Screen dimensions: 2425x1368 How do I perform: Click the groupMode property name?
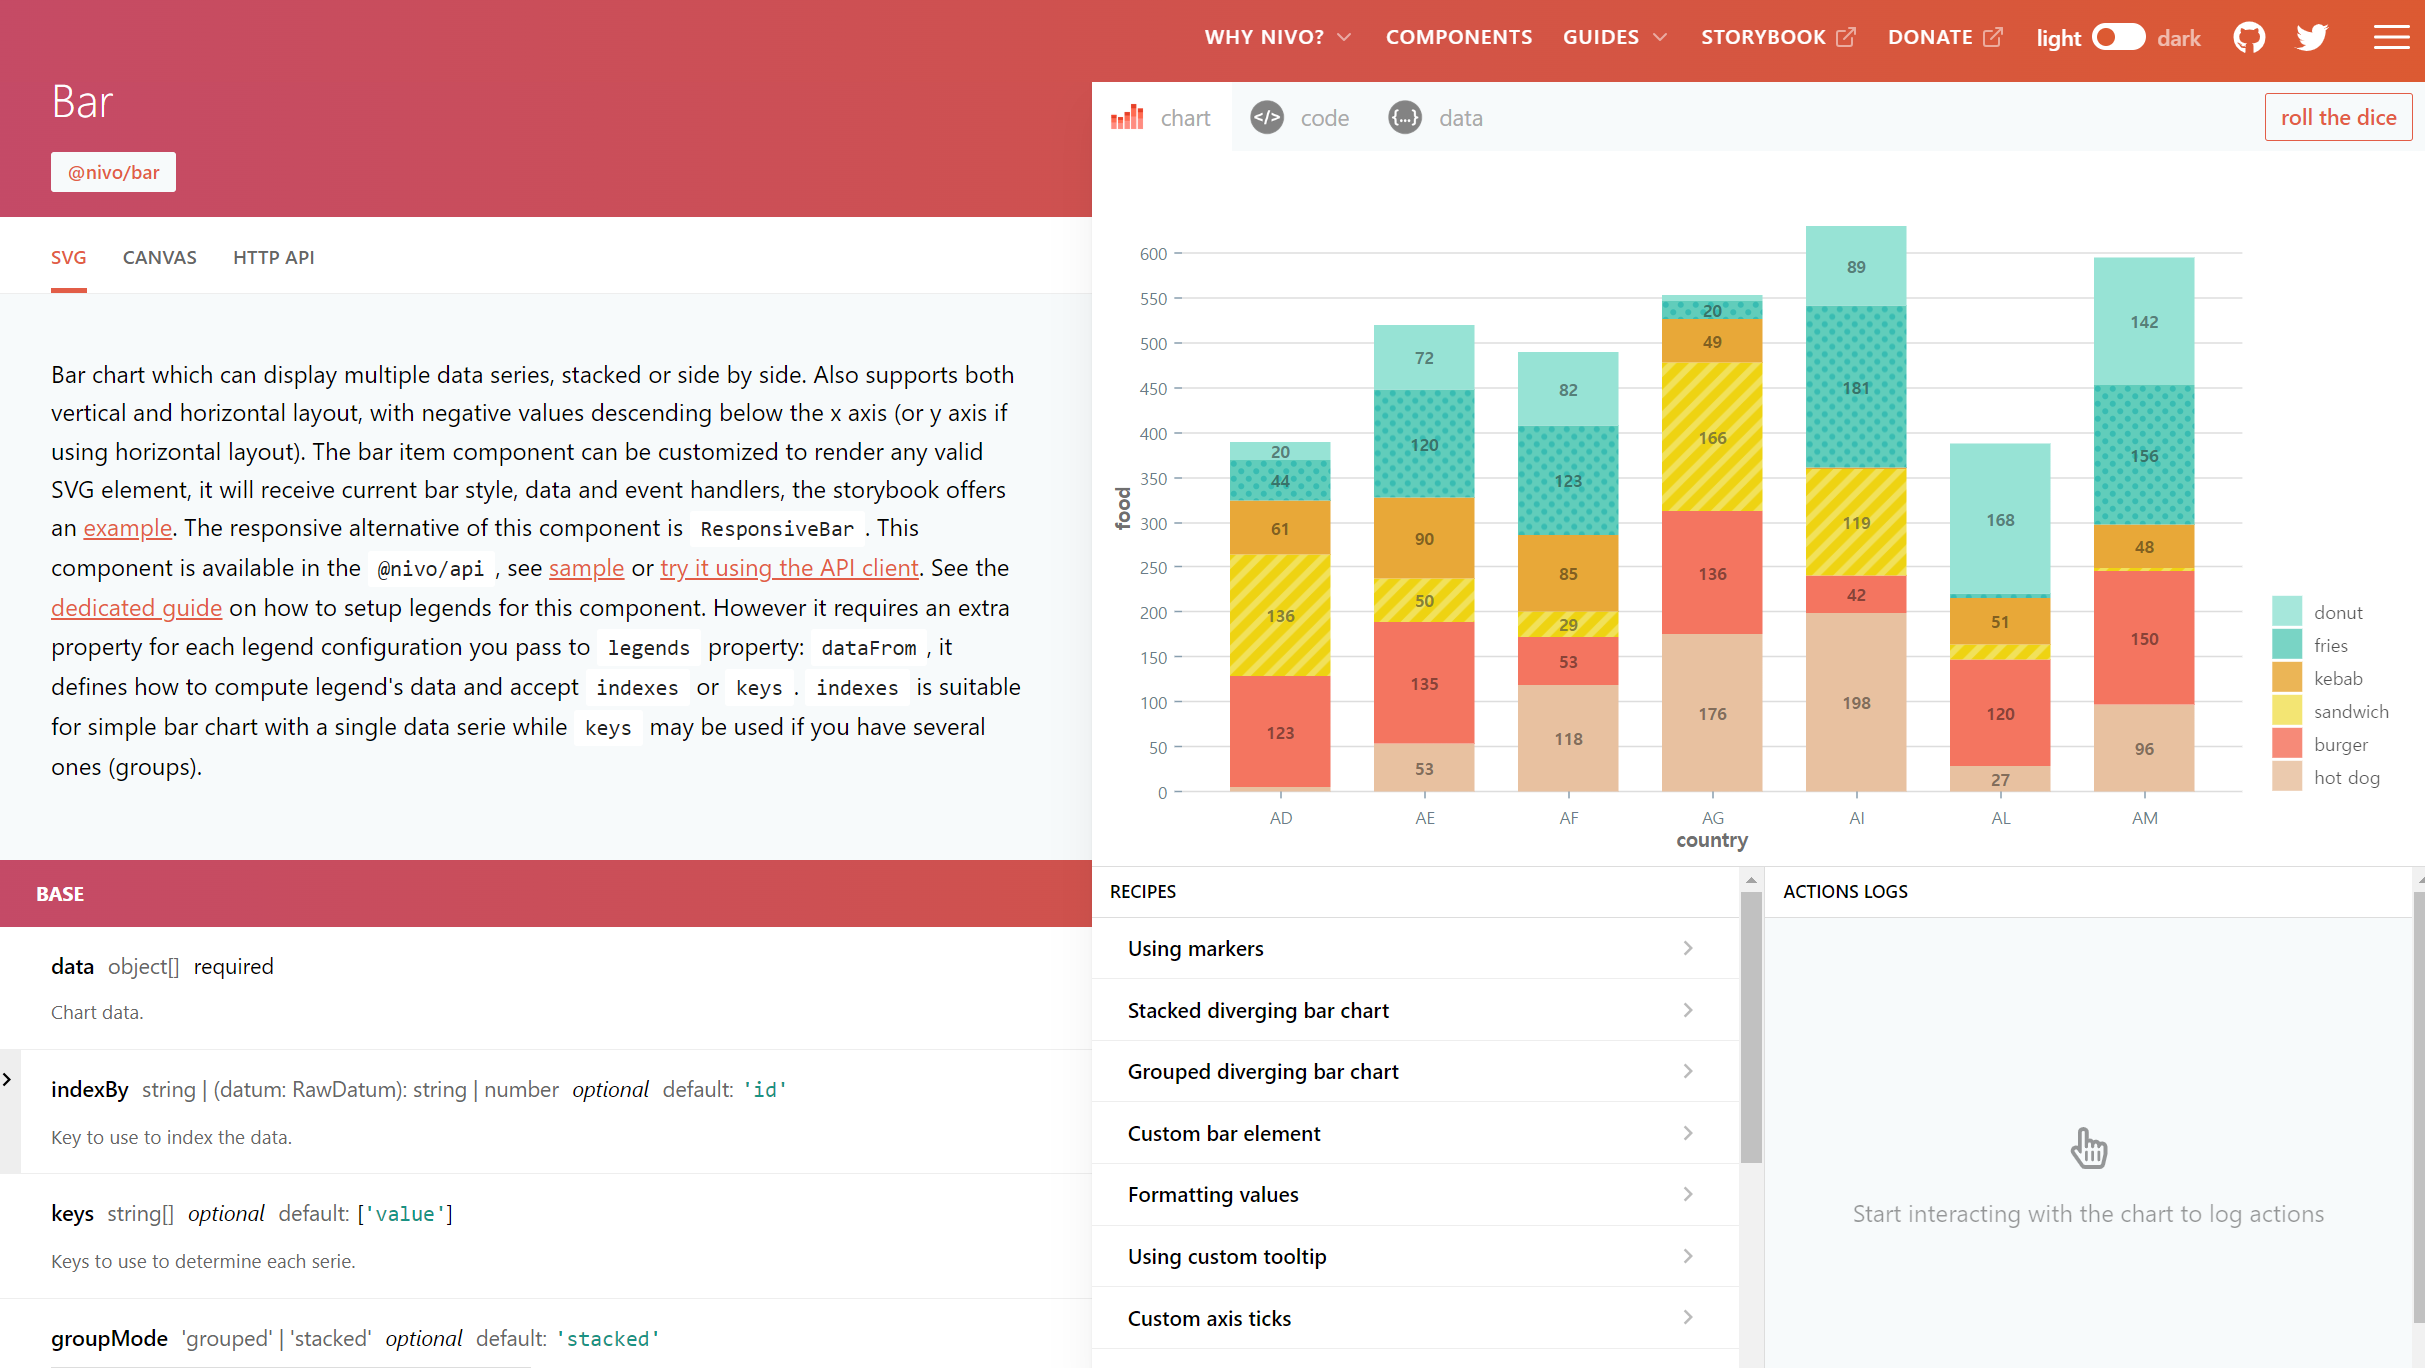[x=109, y=1338]
